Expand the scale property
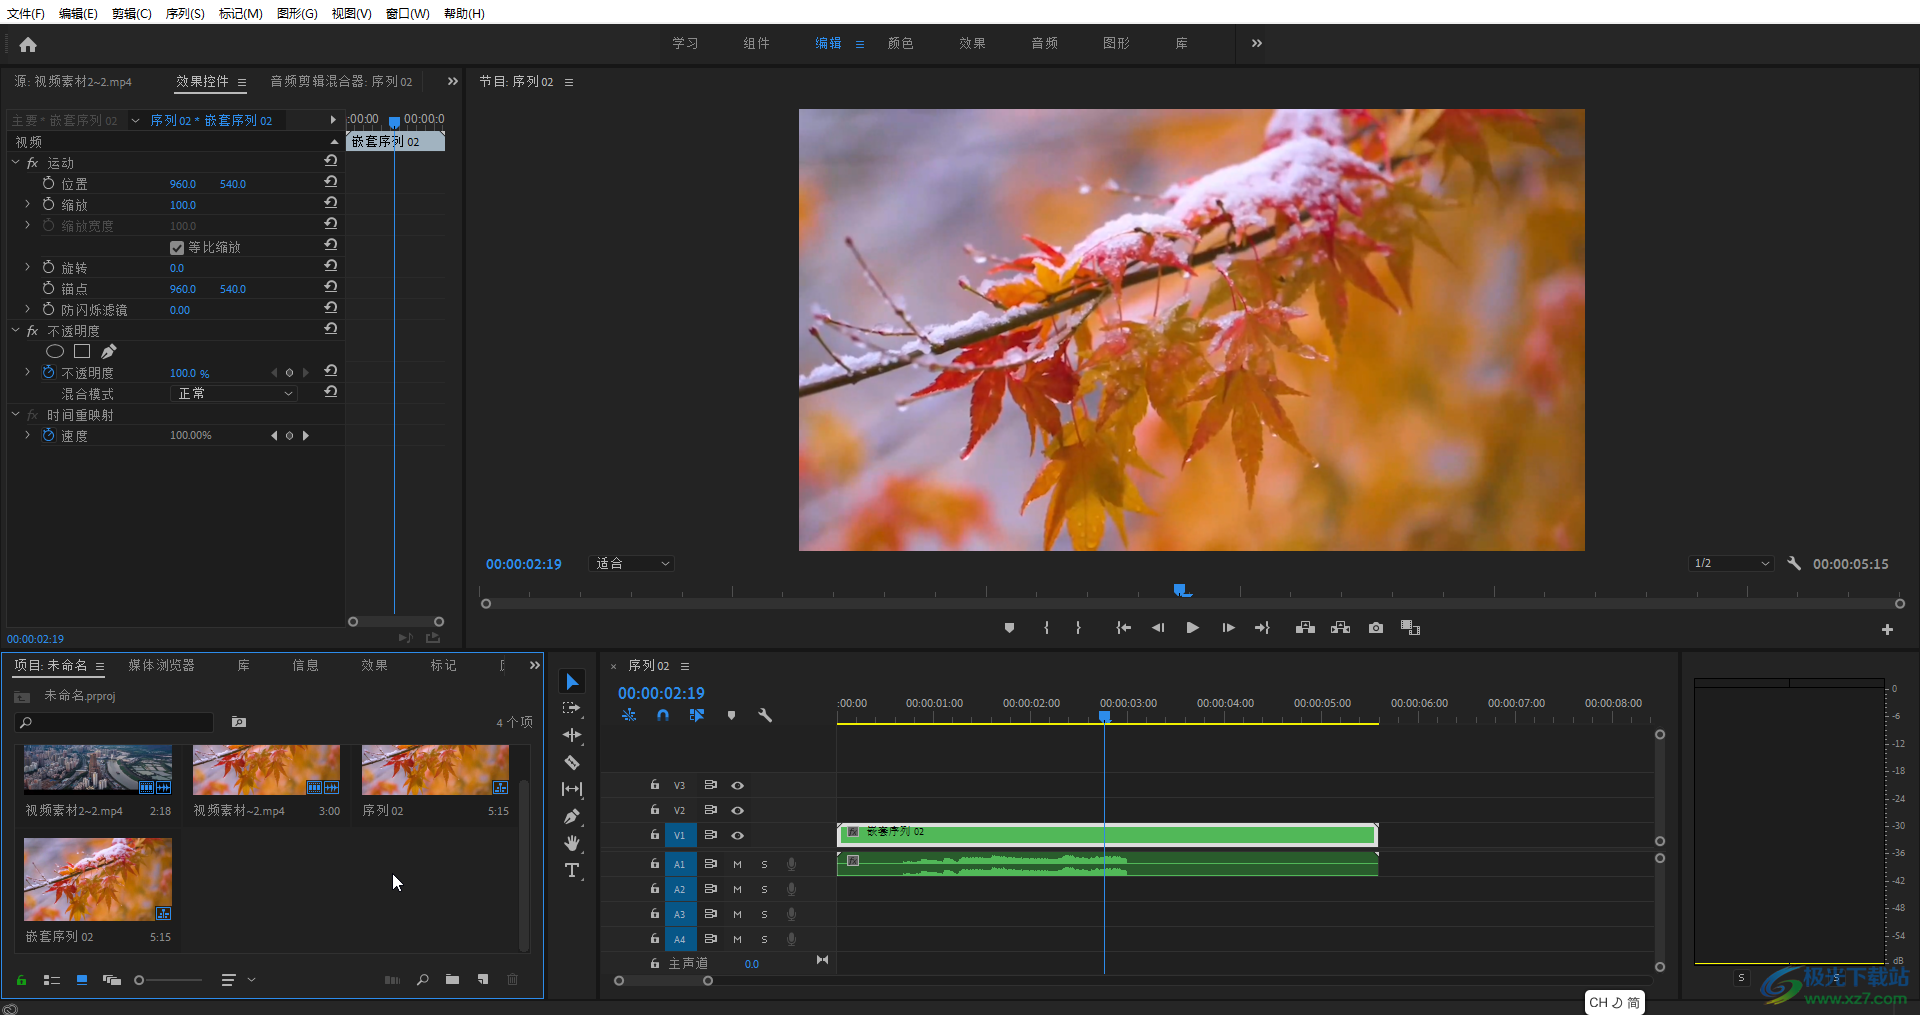The width and height of the screenshot is (1920, 1015). click(27, 204)
